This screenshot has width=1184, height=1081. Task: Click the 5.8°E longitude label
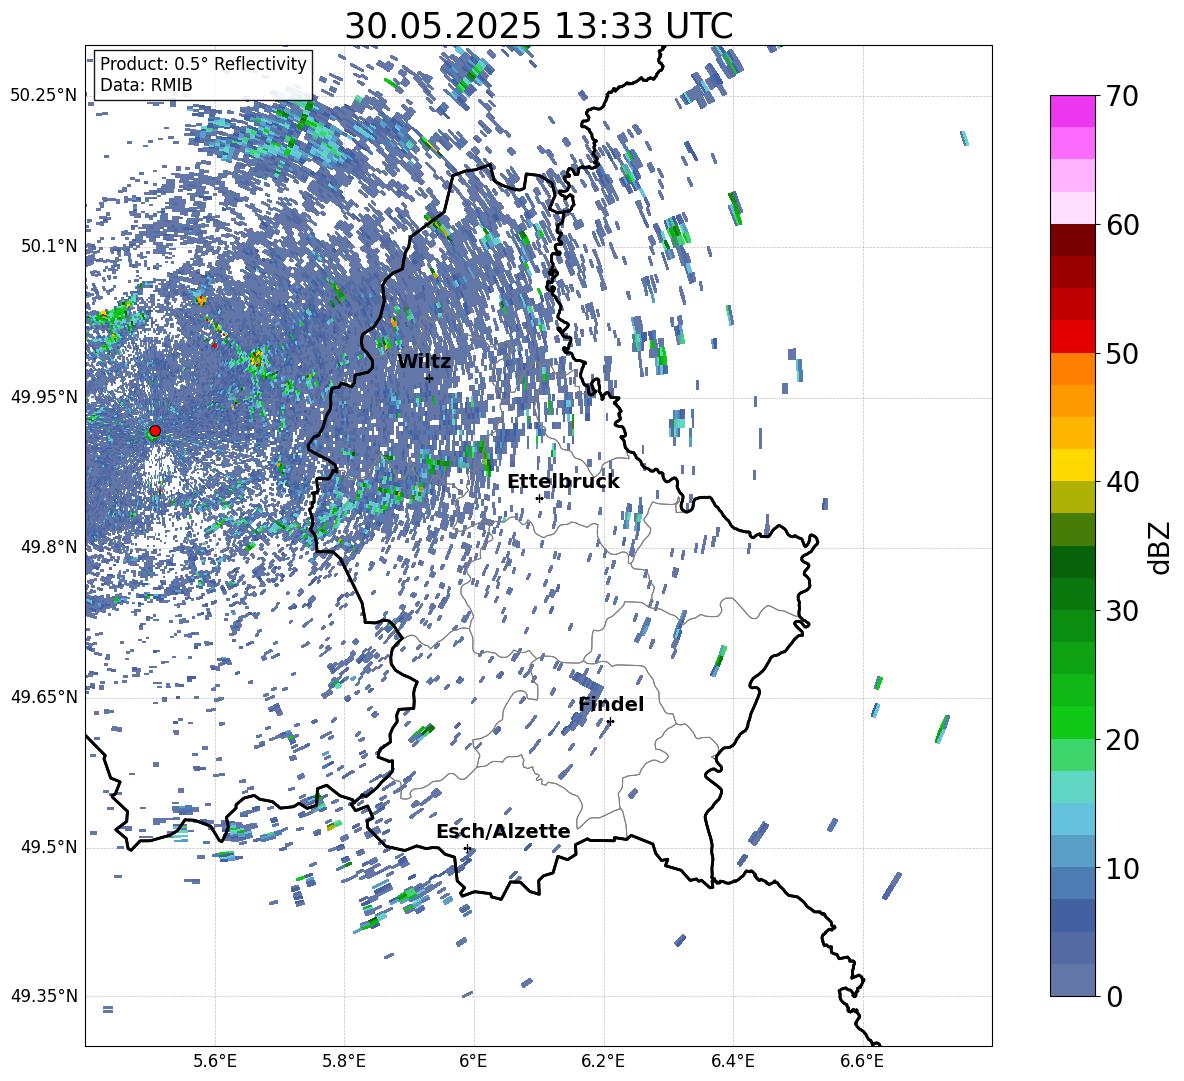click(344, 1062)
